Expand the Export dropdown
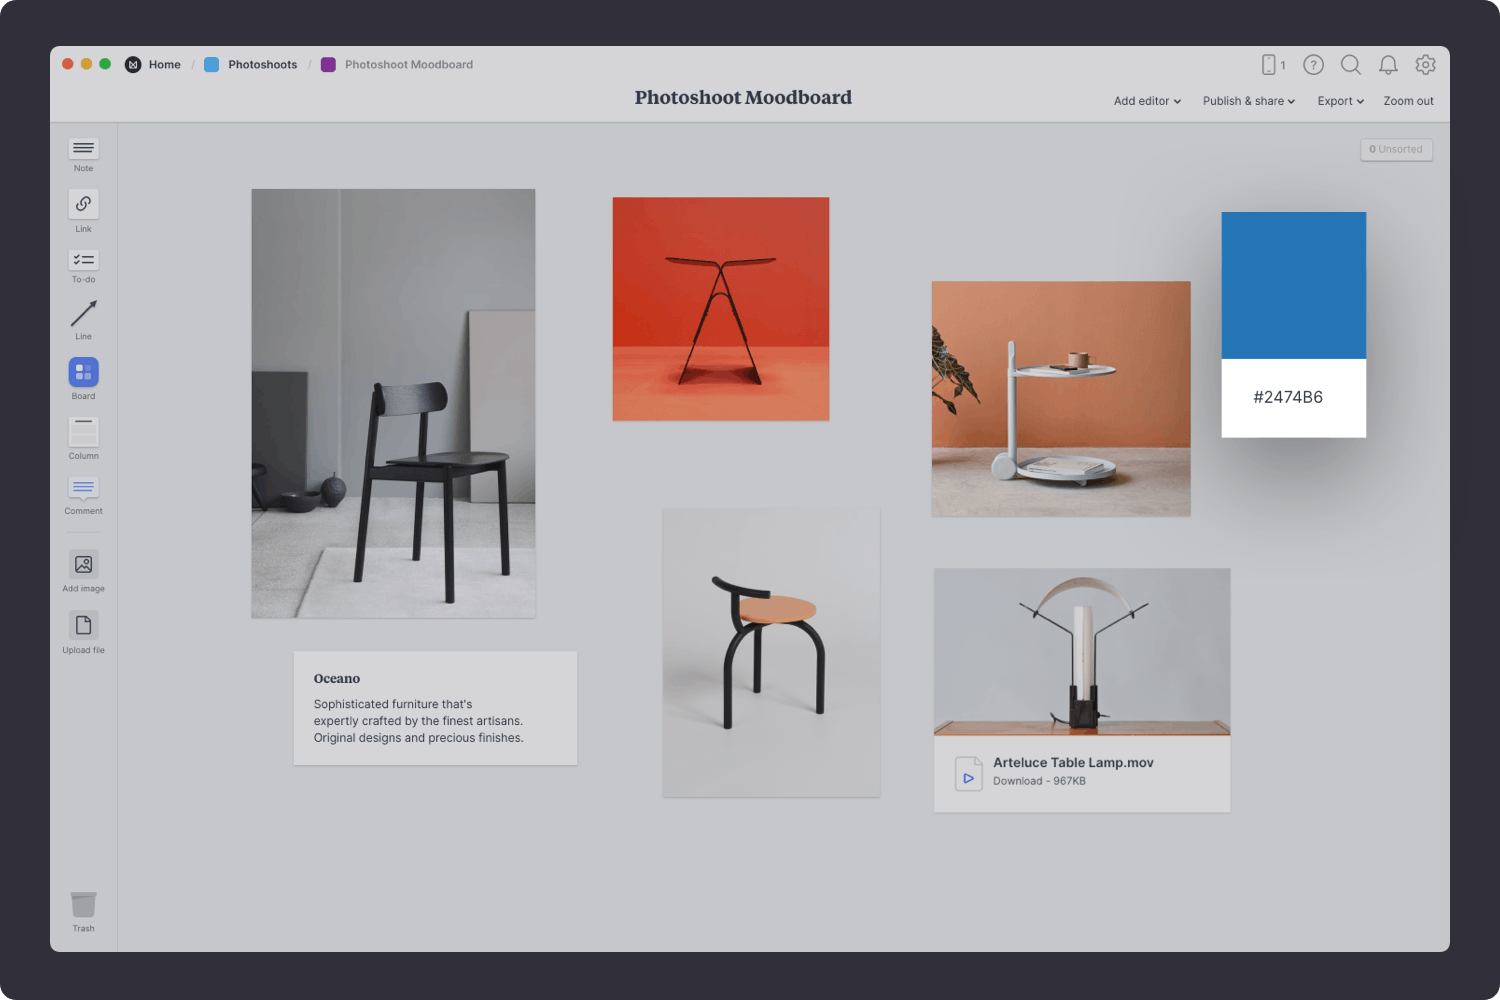 pyautogui.click(x=1340, y=101)
